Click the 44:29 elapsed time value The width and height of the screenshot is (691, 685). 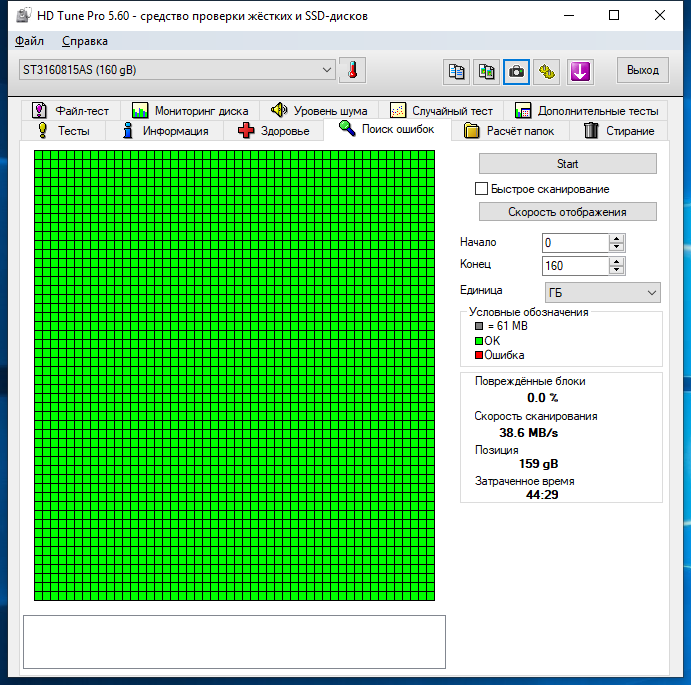(x=542, y=495)
